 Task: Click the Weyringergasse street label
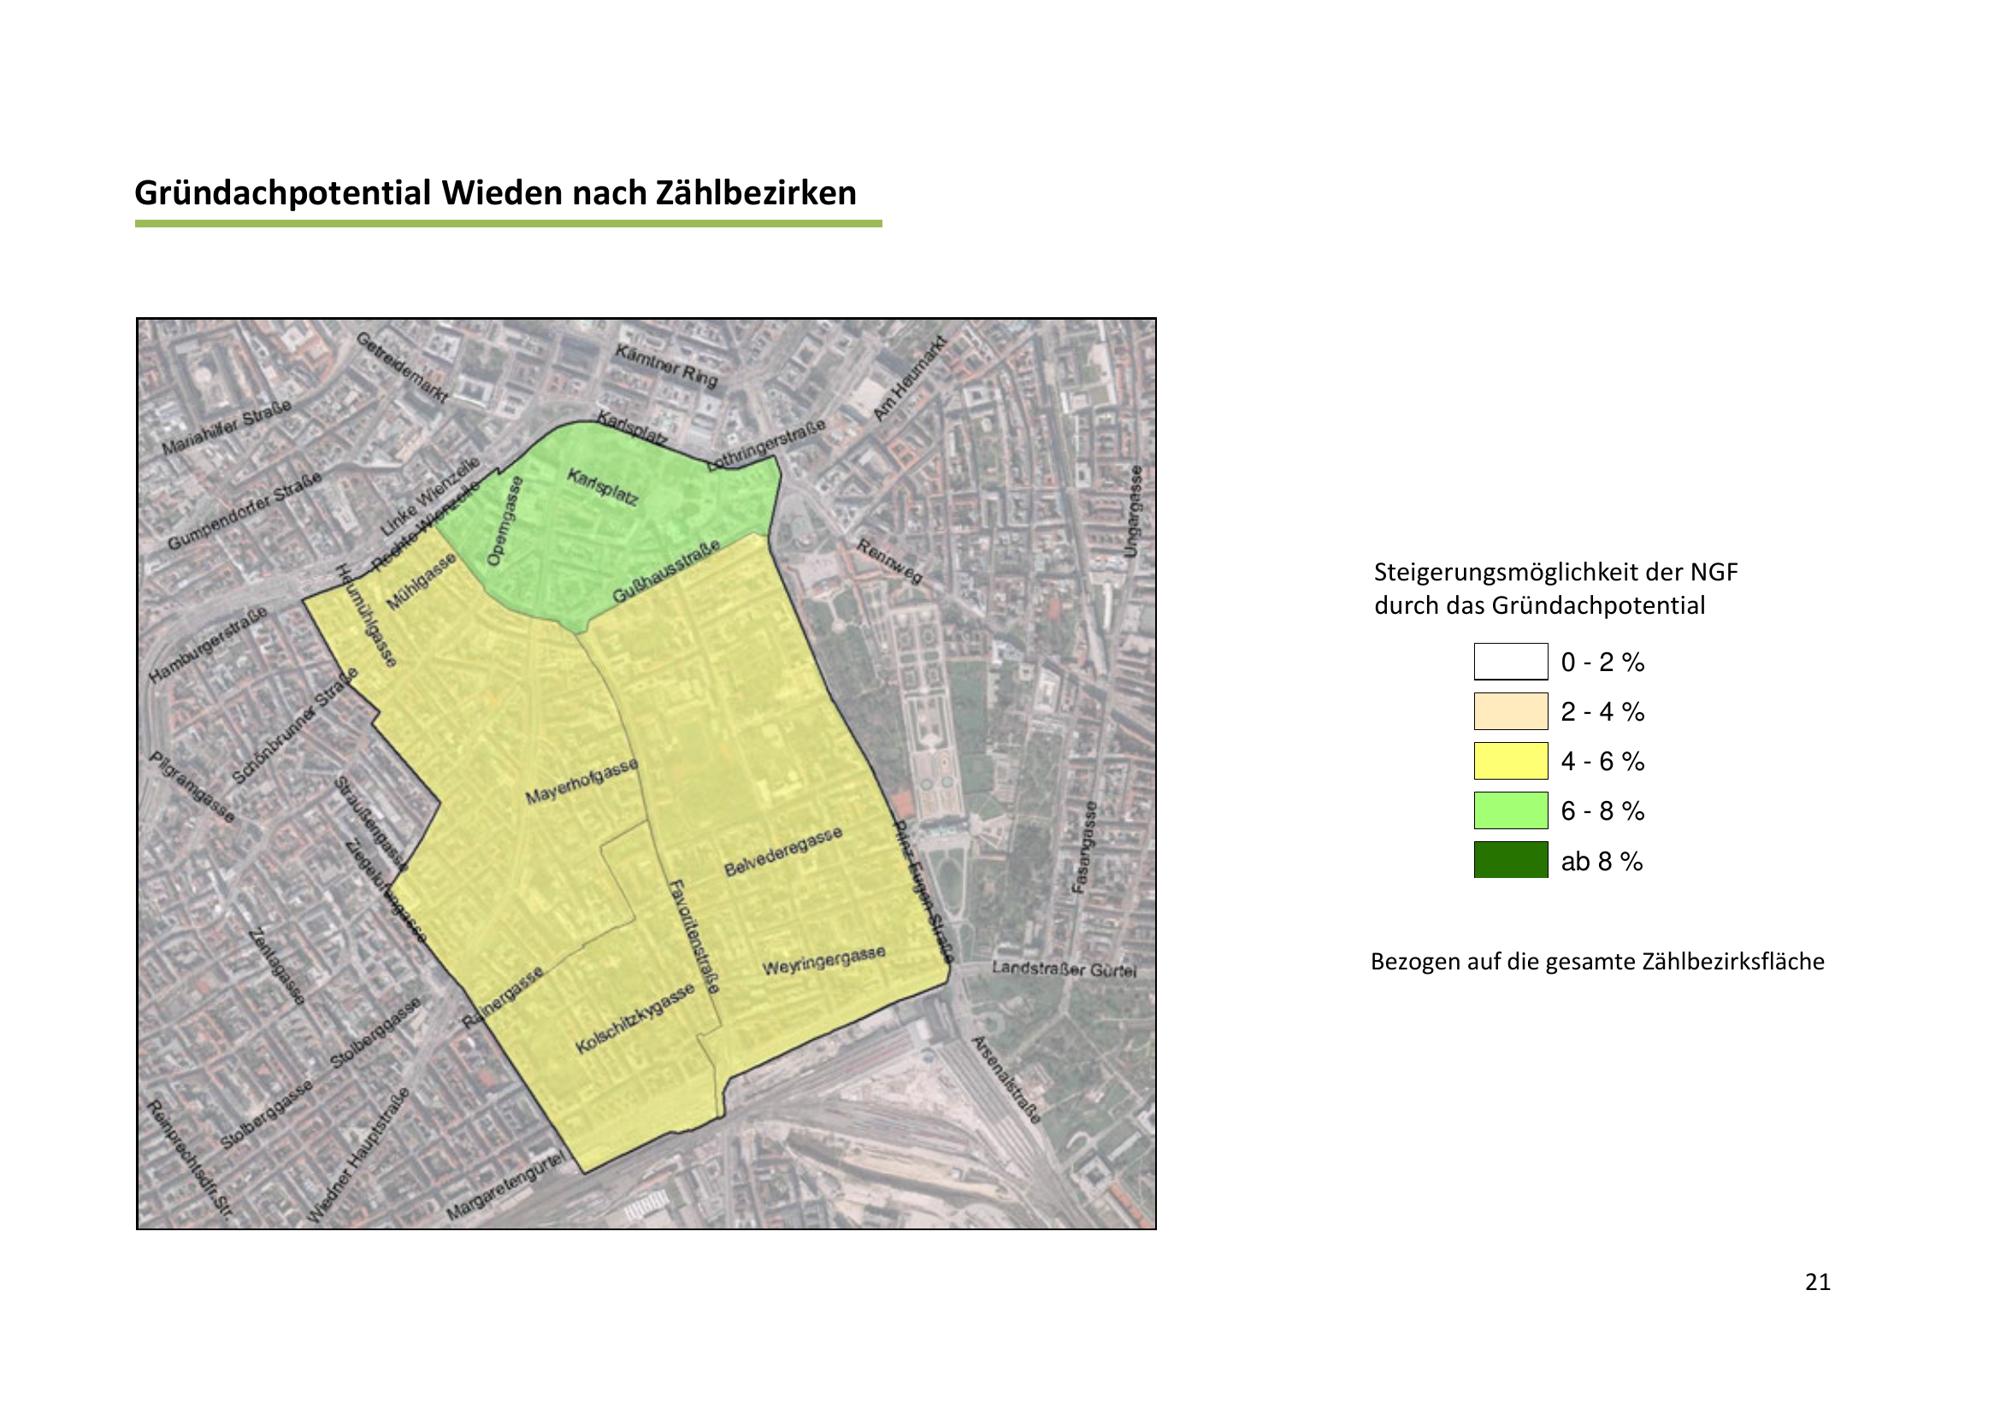823,962
